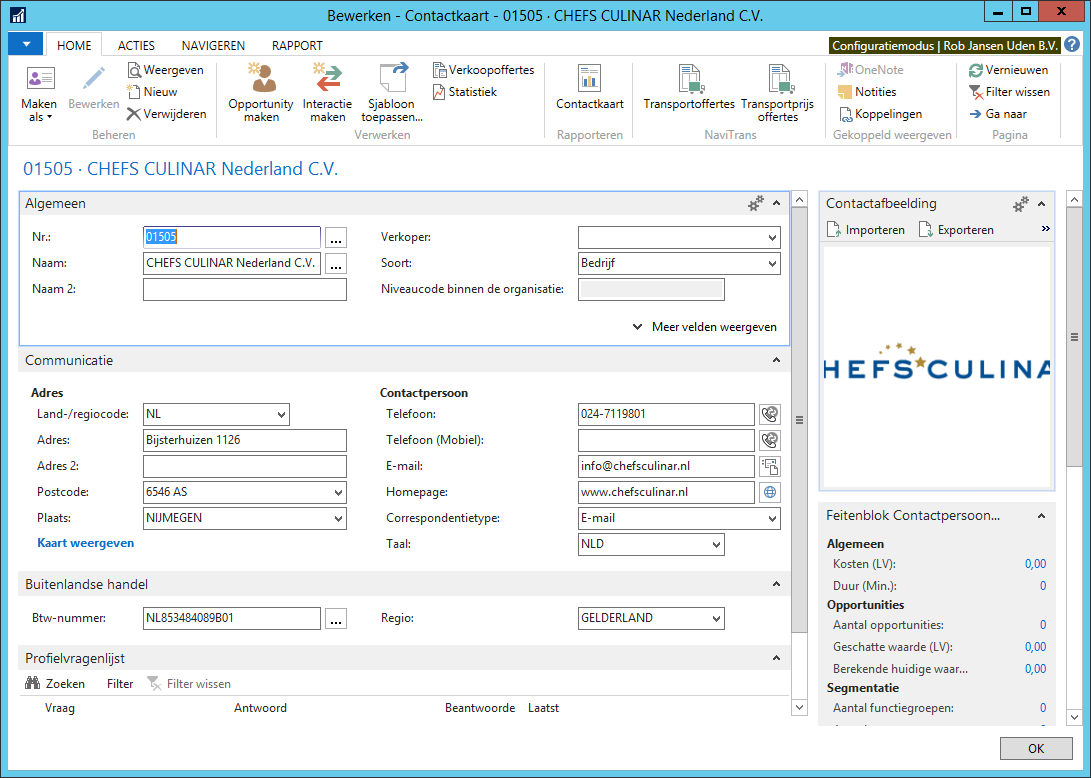Switch to the HOME ribbon tab

(x=74, y=45)
